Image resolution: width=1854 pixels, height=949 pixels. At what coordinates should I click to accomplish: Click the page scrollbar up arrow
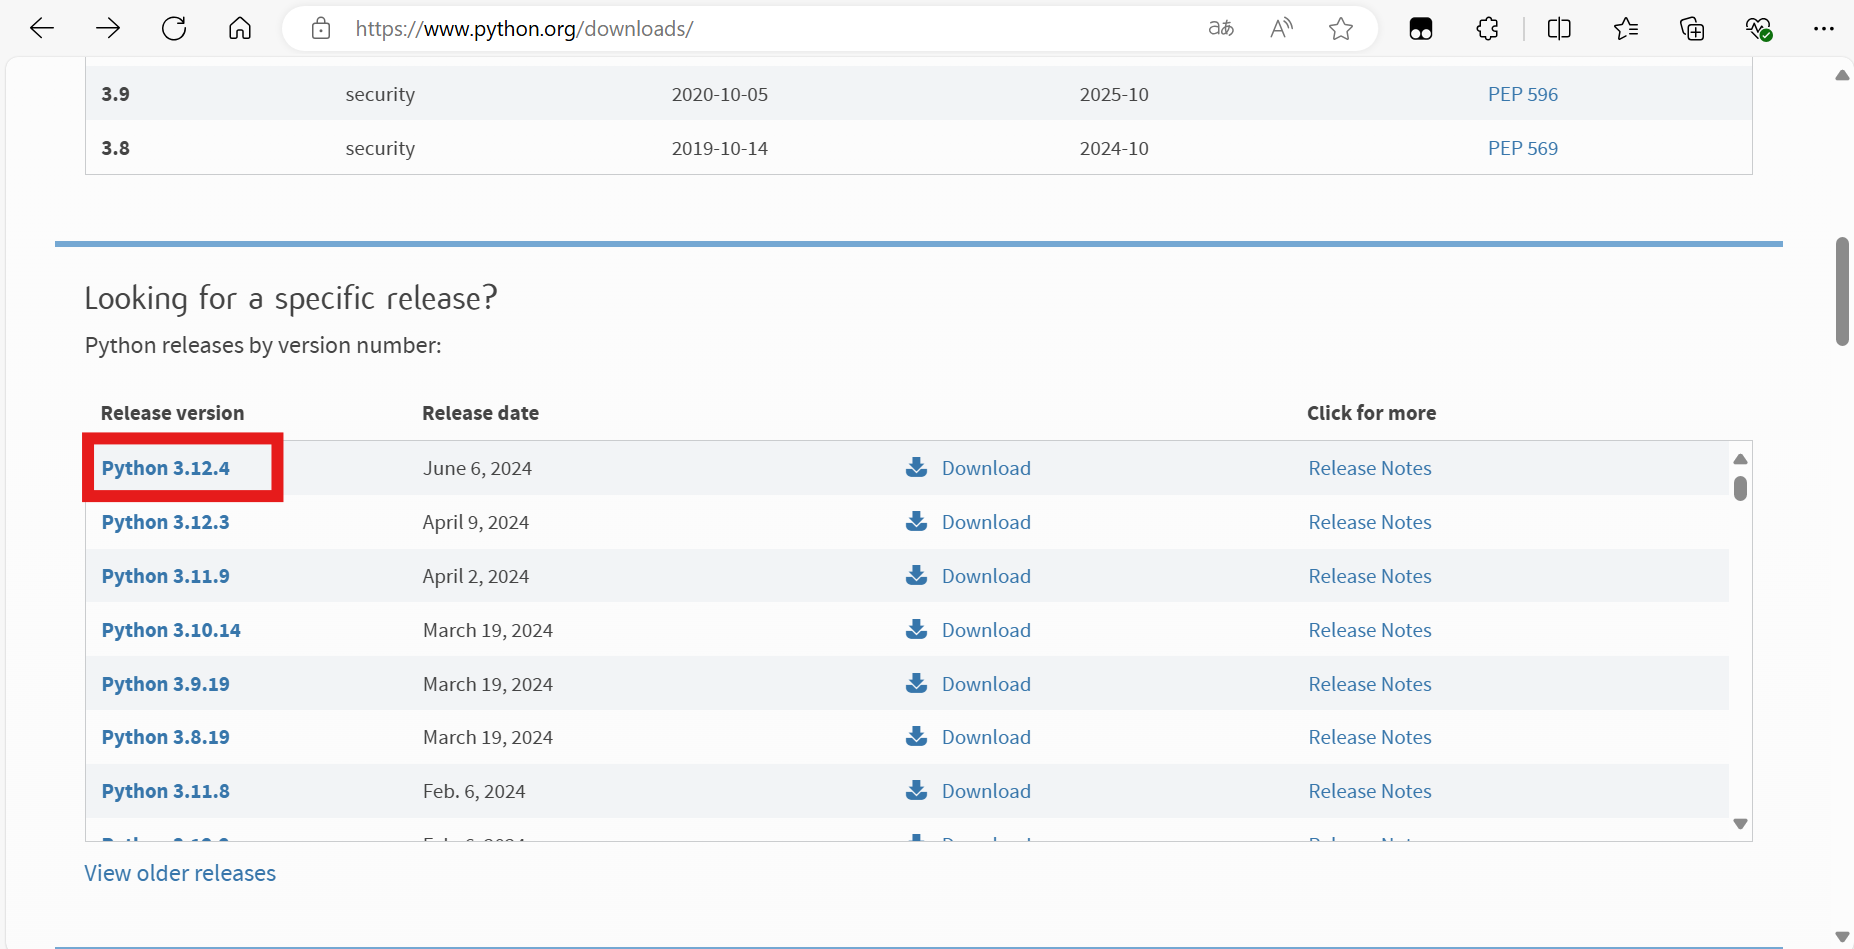pyautogui.click(x=1842, y=75)
